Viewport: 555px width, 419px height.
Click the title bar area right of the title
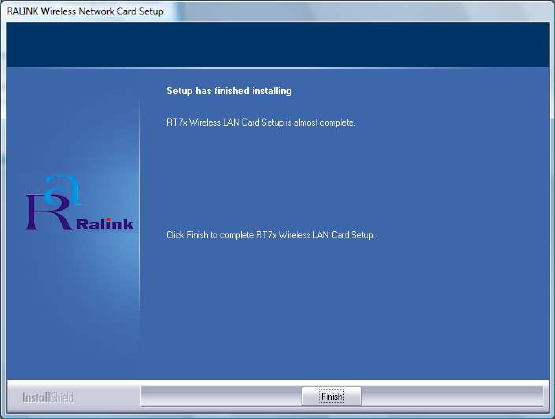357,11
